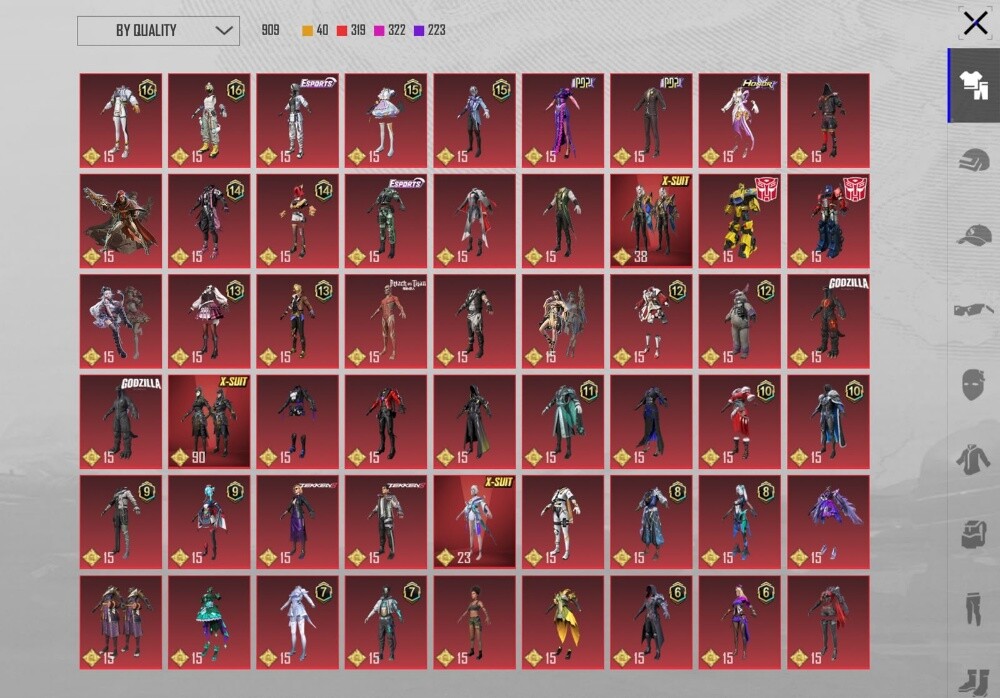Screen dimensions: 1000x698
Task: Open the pants category sidebar icon
Action: click(974, 608)
